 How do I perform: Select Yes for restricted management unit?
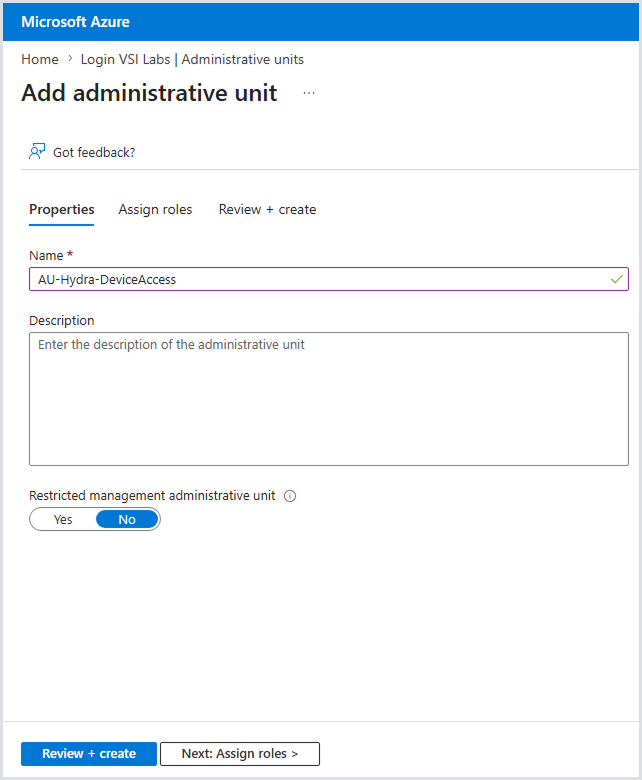click(x=63, y=519)
